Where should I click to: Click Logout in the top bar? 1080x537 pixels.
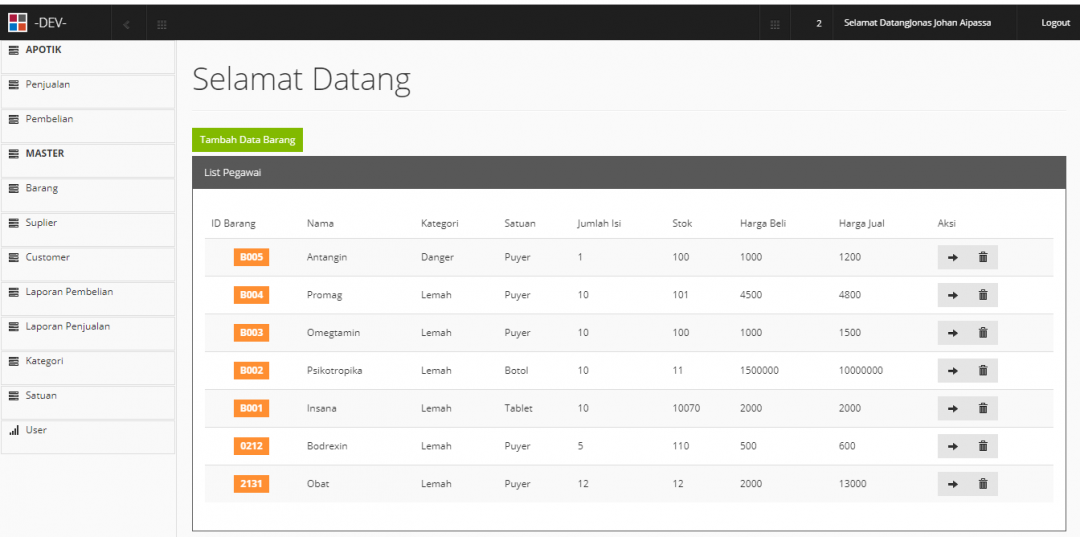1055,23
